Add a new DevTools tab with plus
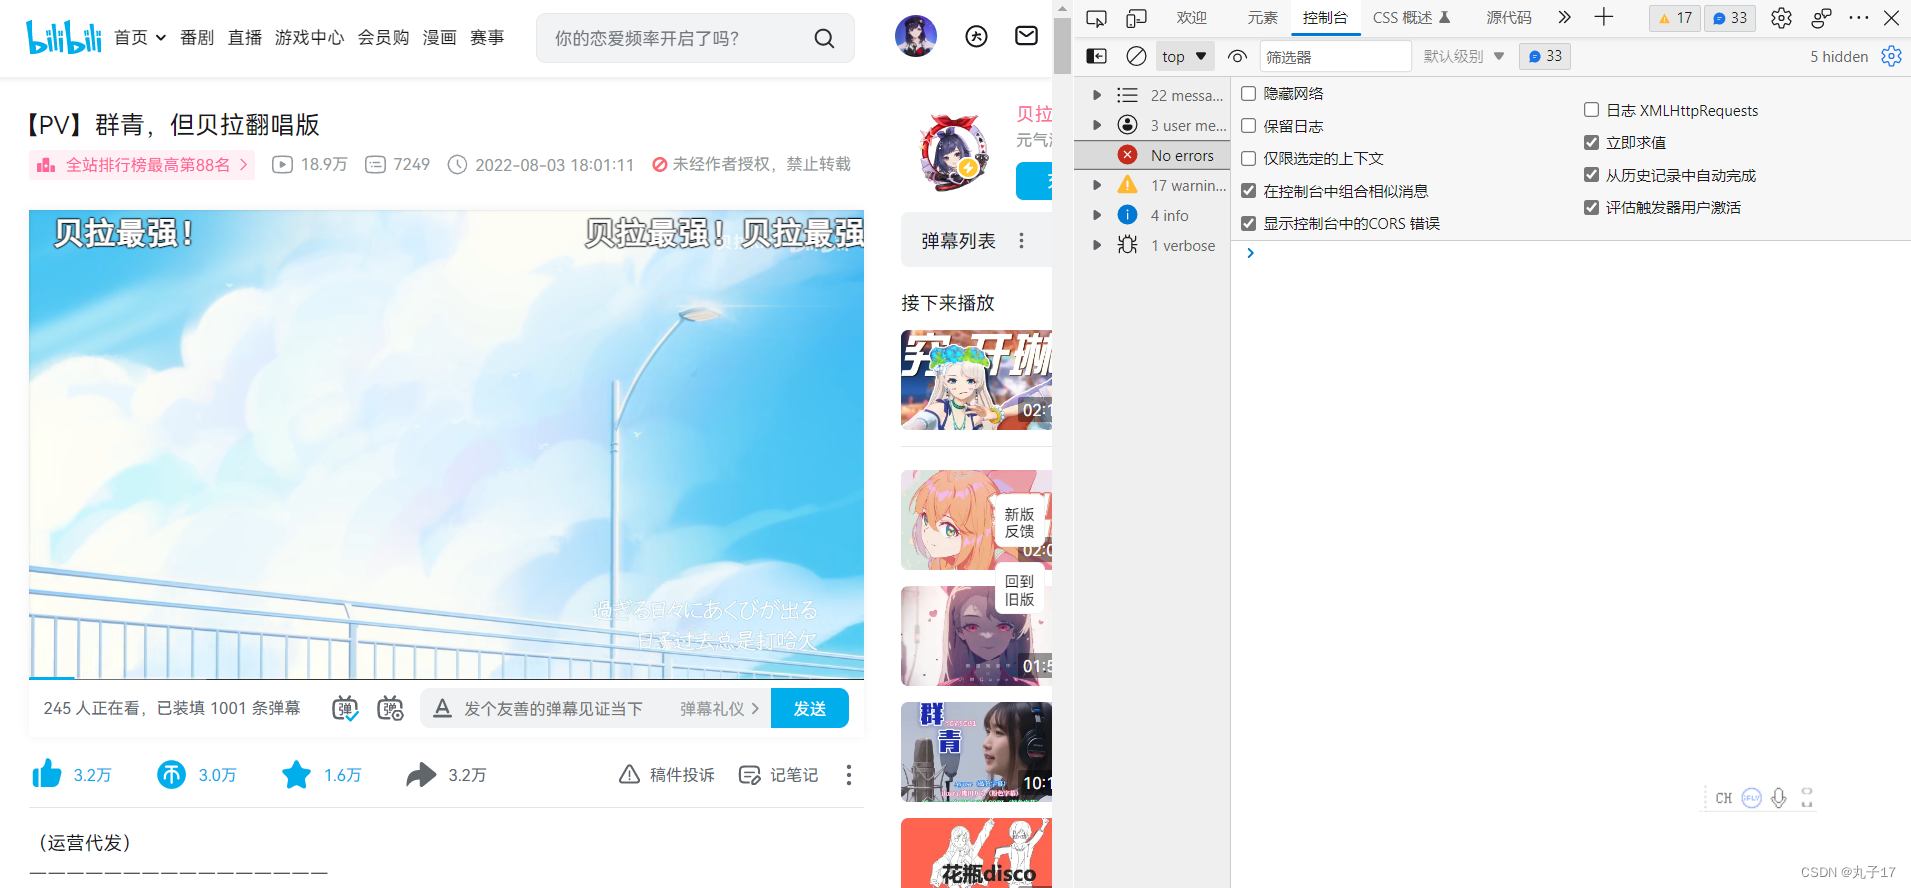 point(1604,17)
